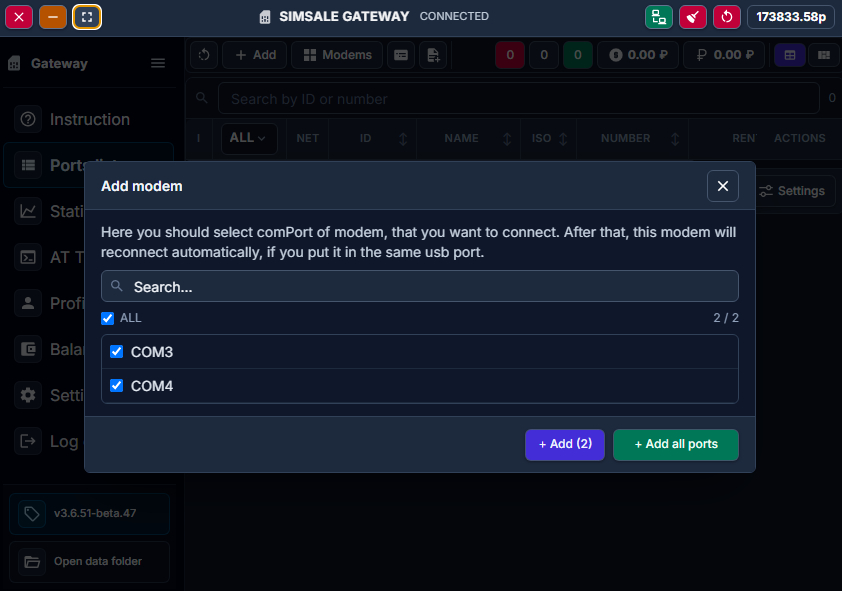Screen dimensions: 842x591
Task: Click the red 0 counter badge
Action: pyautogui.click(x=510, y=55)
